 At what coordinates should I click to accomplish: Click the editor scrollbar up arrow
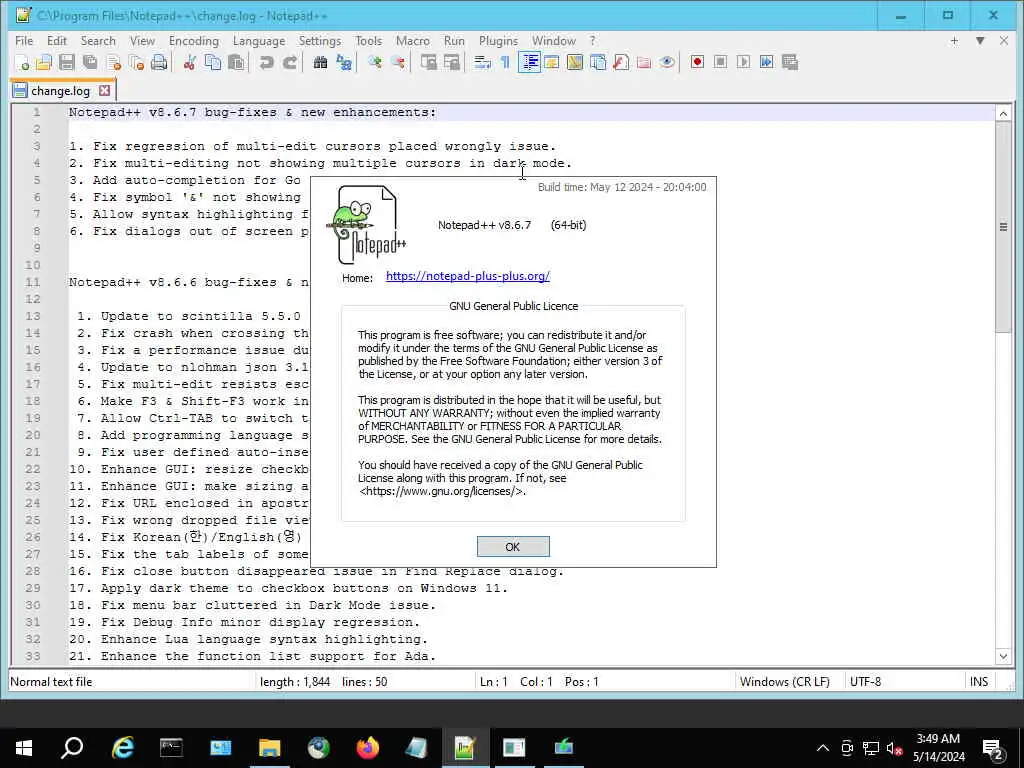click(x=1003, y=113)
